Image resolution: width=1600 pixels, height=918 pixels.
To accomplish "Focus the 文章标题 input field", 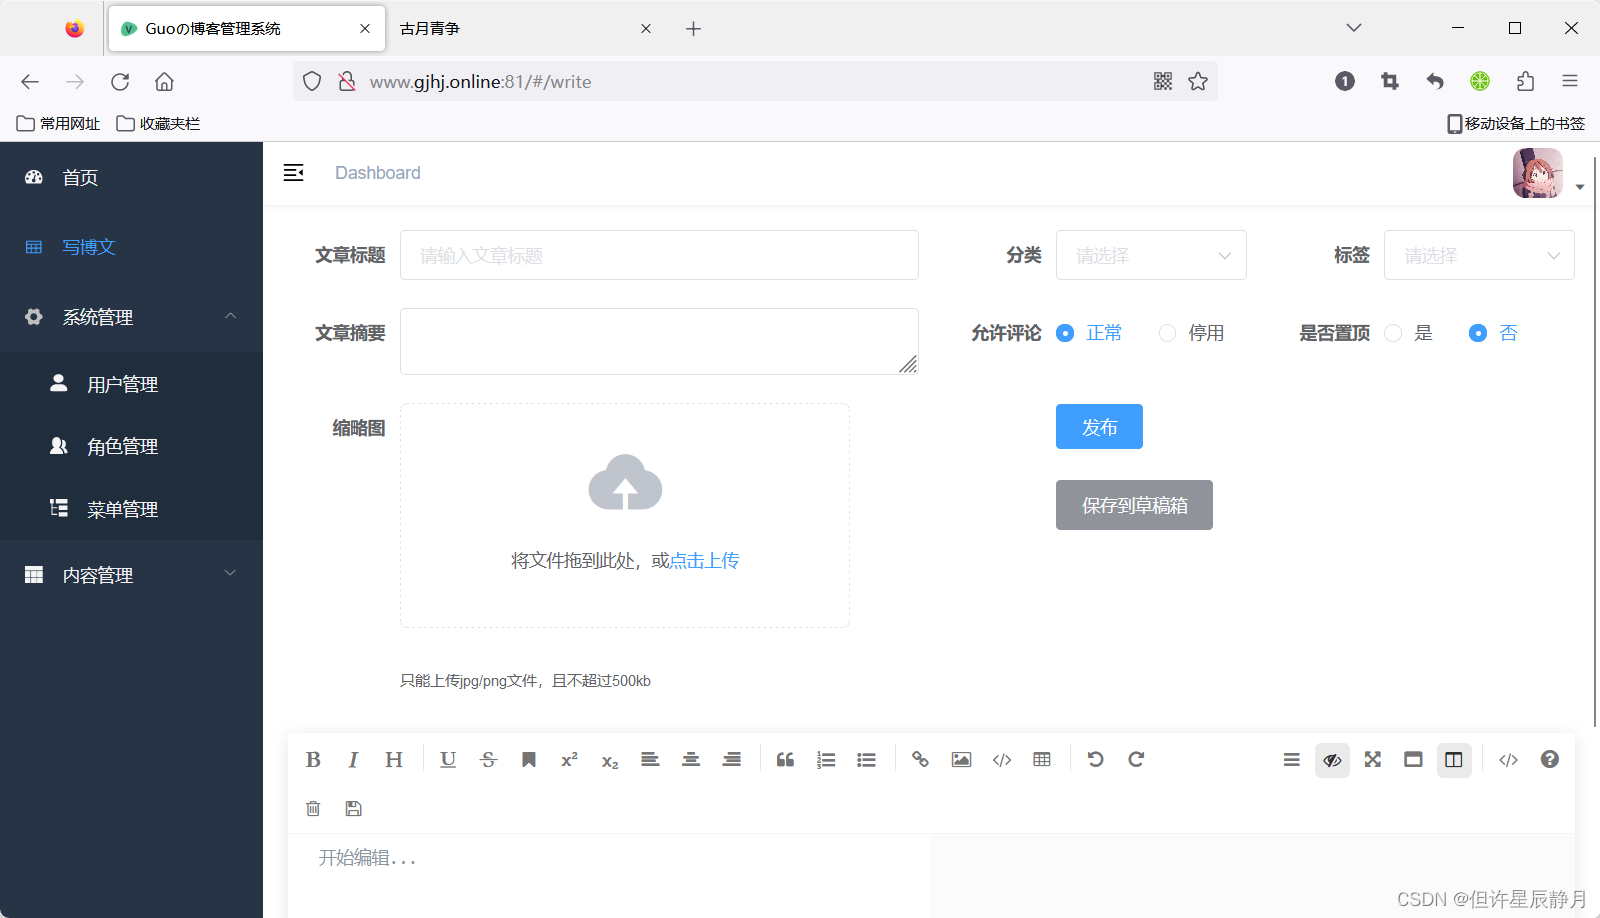I will (659, 255).
